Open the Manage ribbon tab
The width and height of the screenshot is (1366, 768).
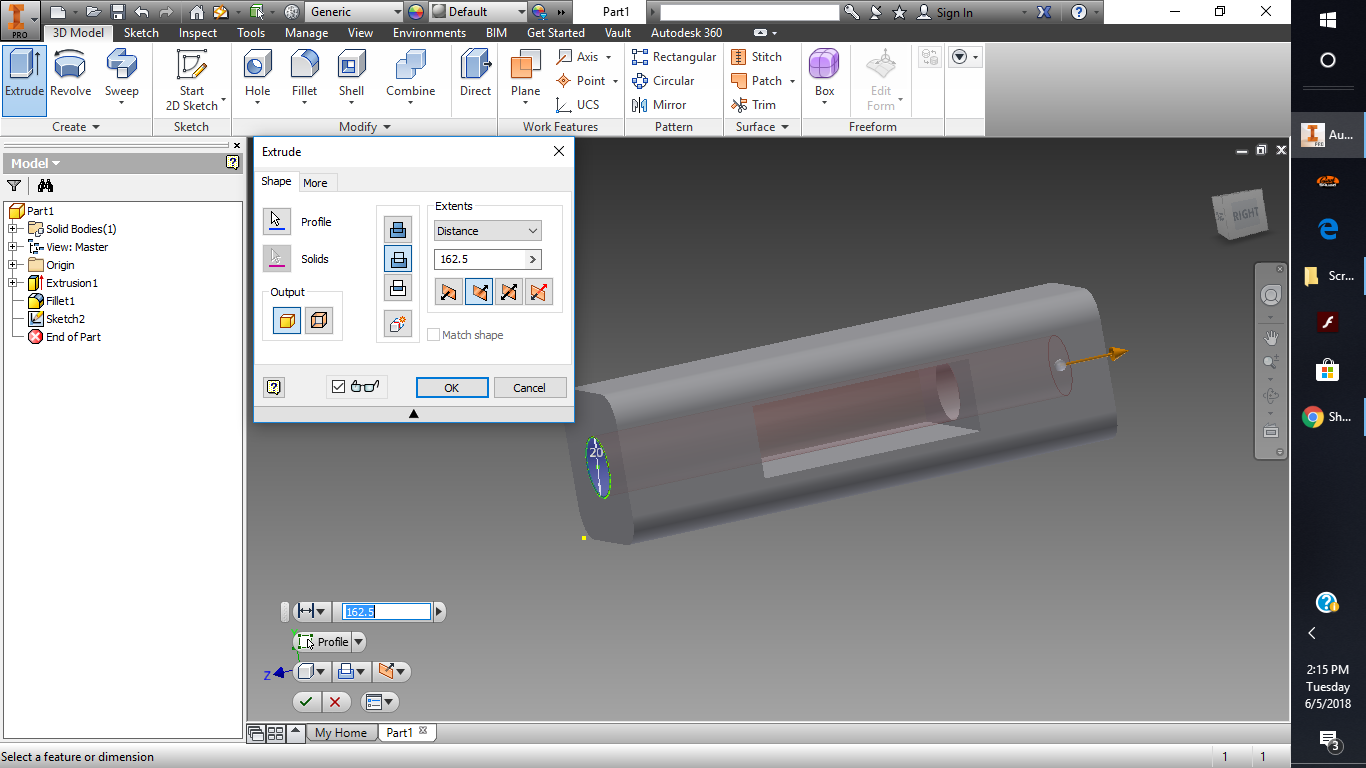click(x=306, y=33)
